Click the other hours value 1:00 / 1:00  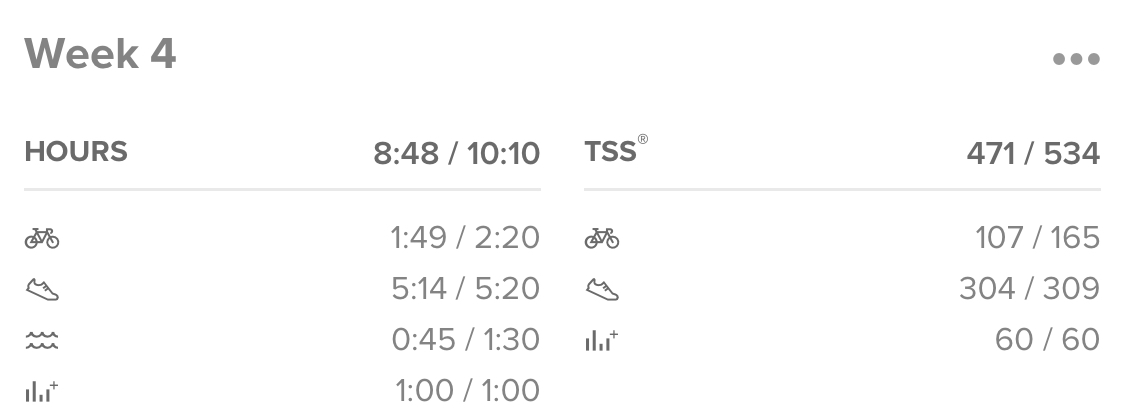[467, 390]
